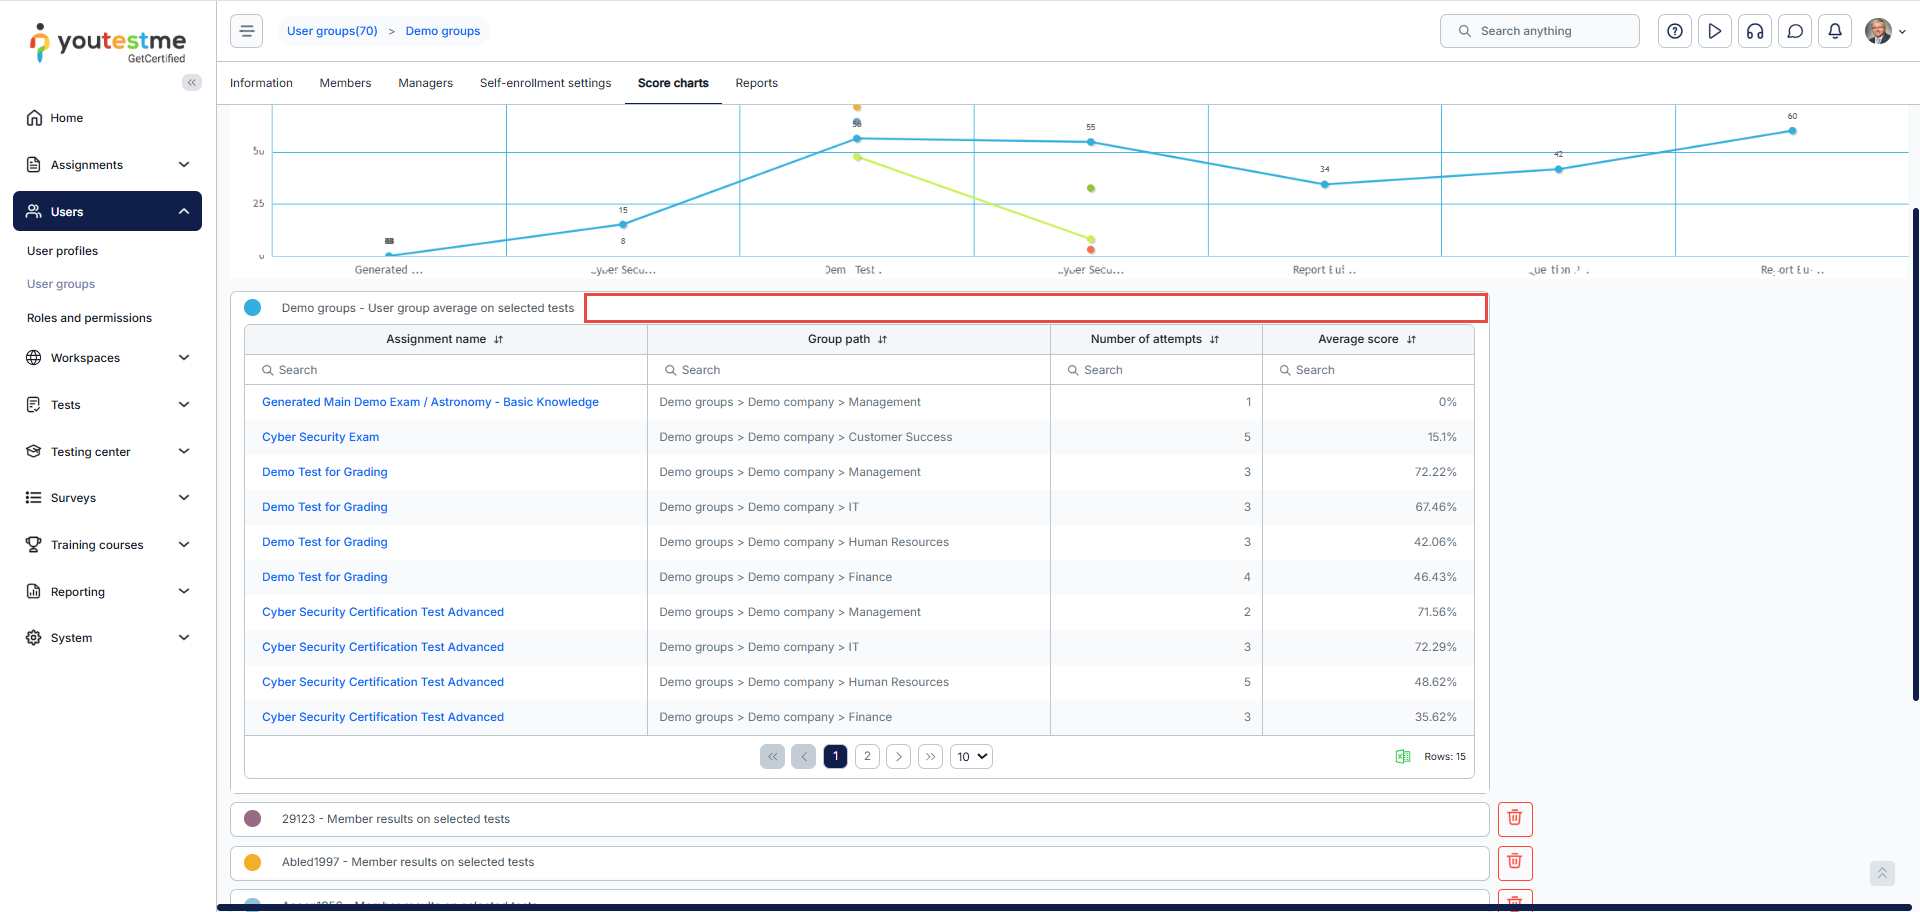The height and width of the screenshot is (912, 1920).
Task: Sort by Average score column
Action: [1411, 340]
